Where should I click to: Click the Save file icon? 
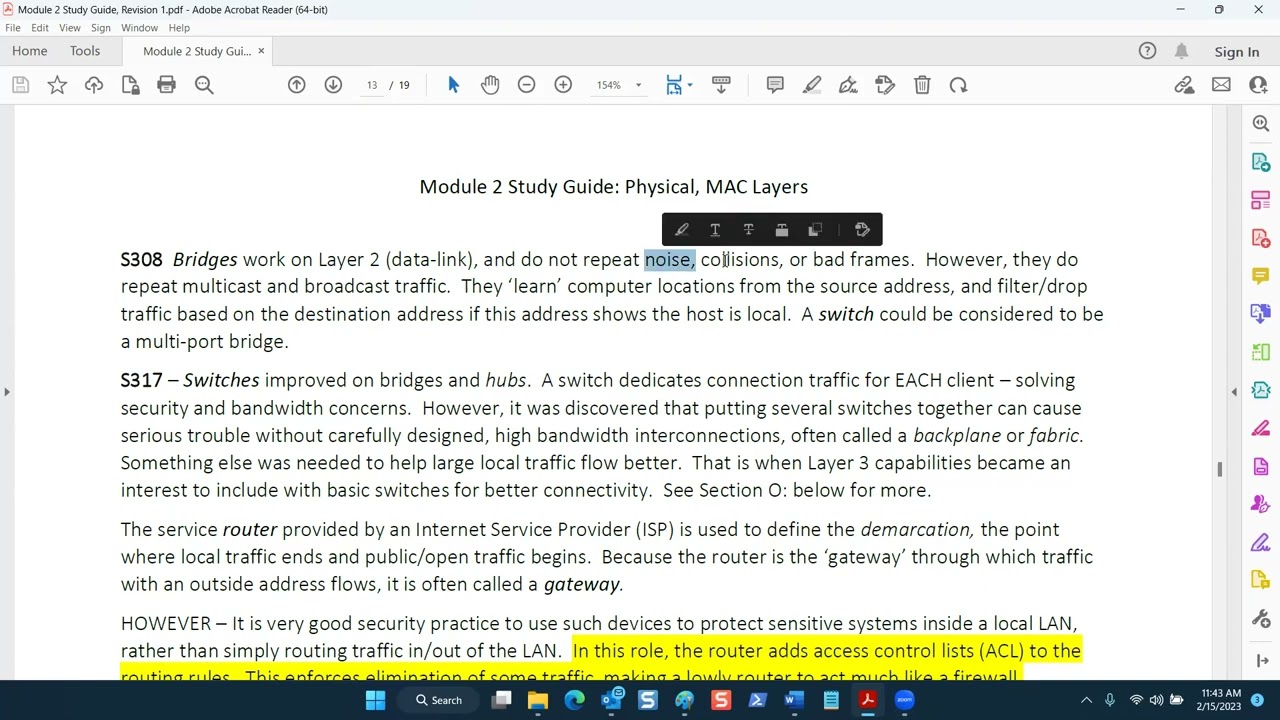pos(20,85)
